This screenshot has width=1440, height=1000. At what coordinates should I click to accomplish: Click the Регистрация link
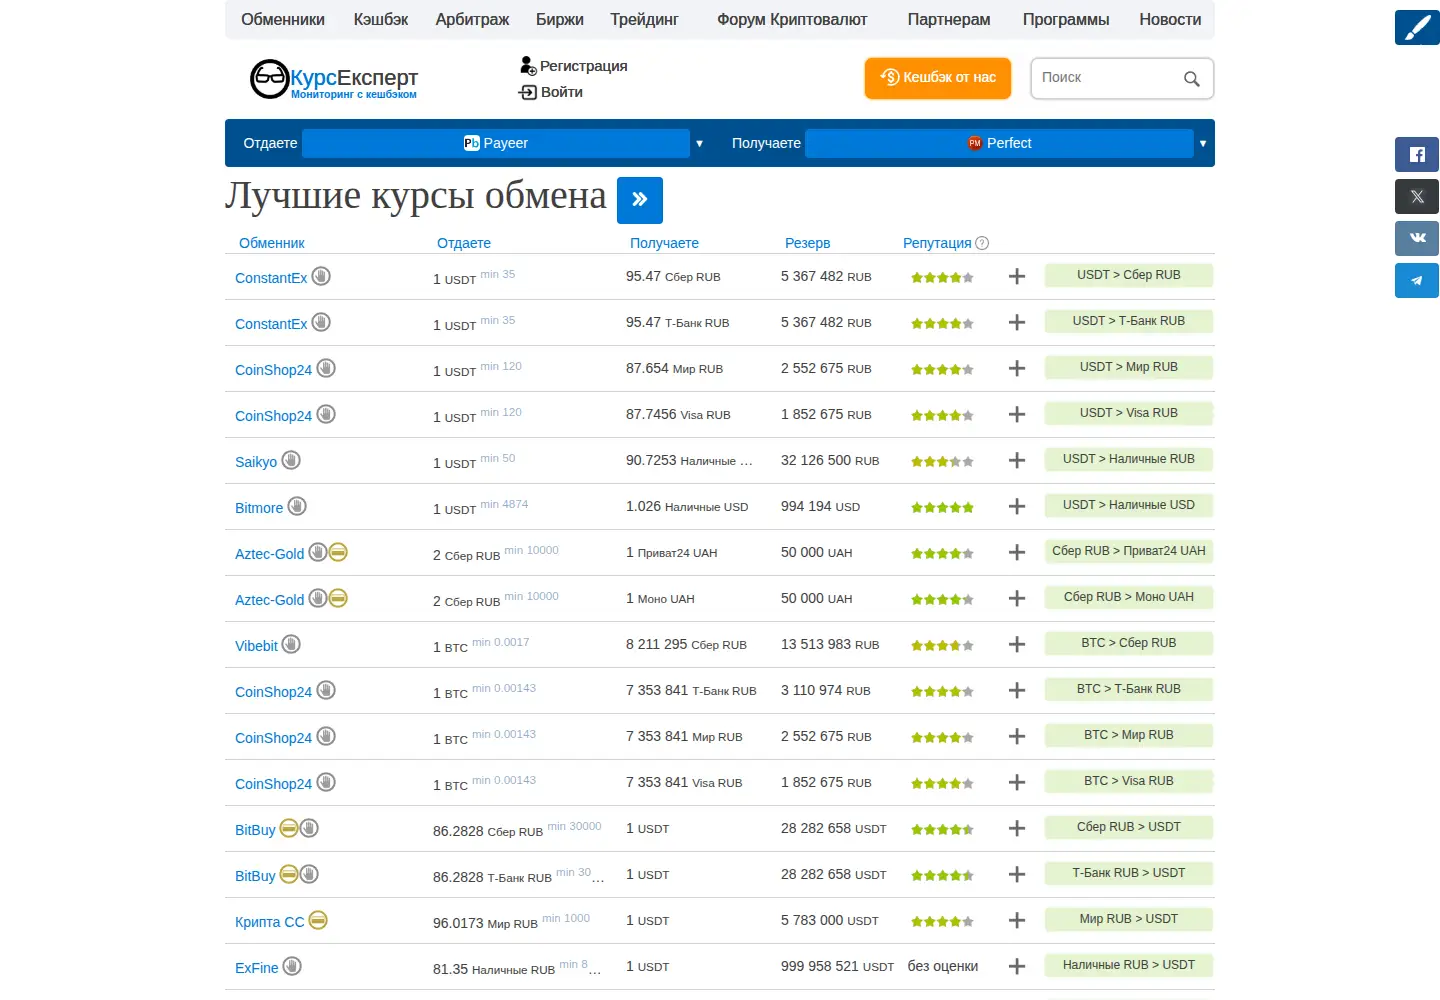[574, 66]
